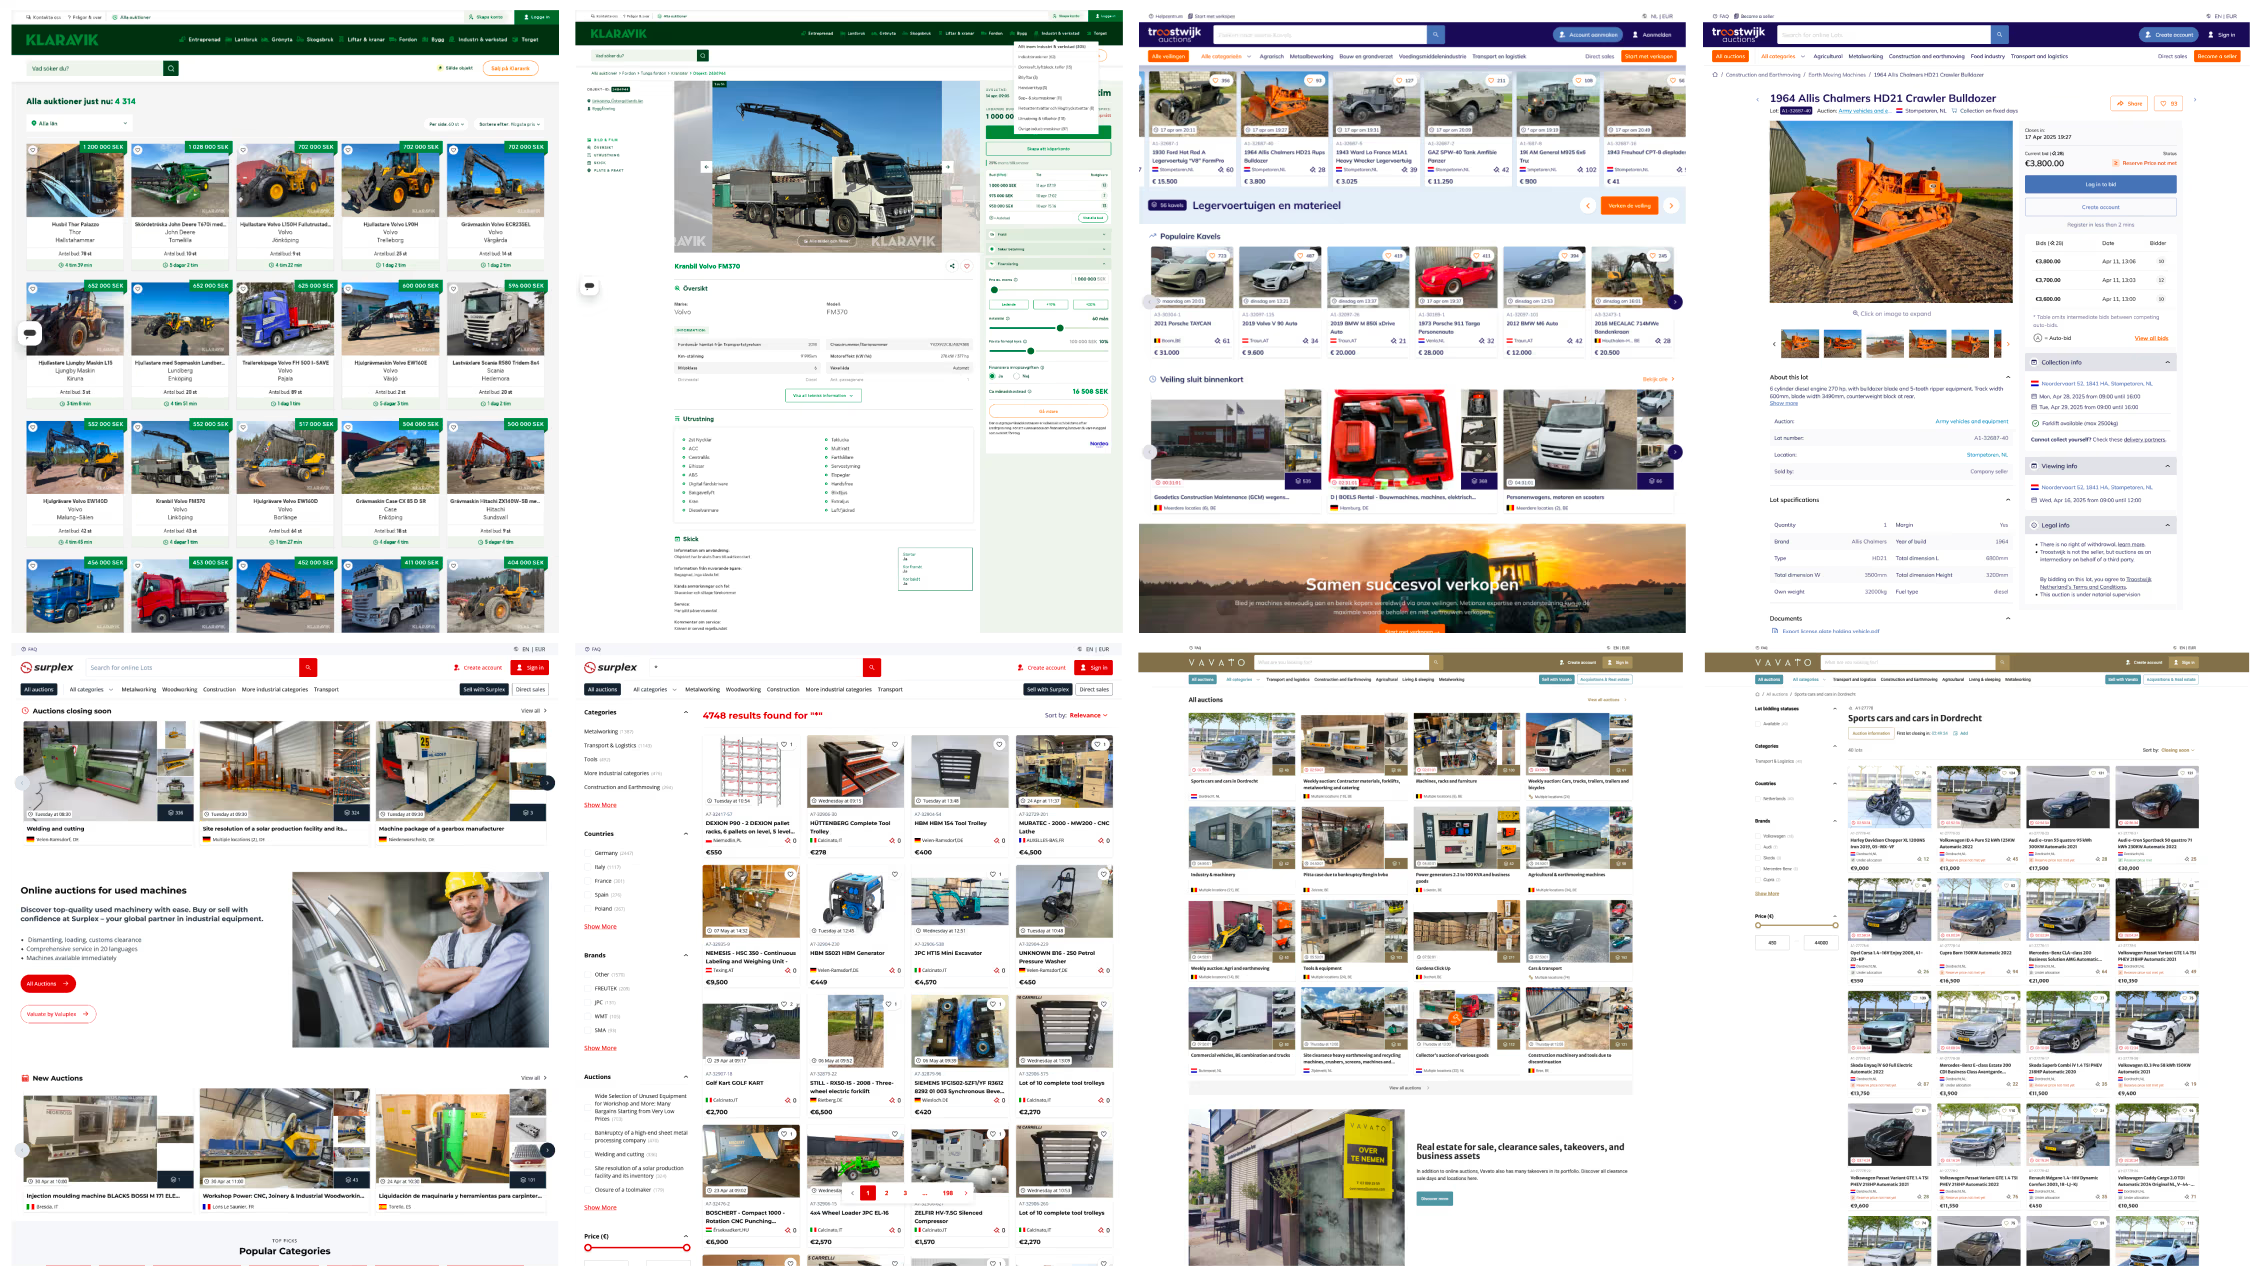
Task: Check the France country filter
Action: (588, 881)
